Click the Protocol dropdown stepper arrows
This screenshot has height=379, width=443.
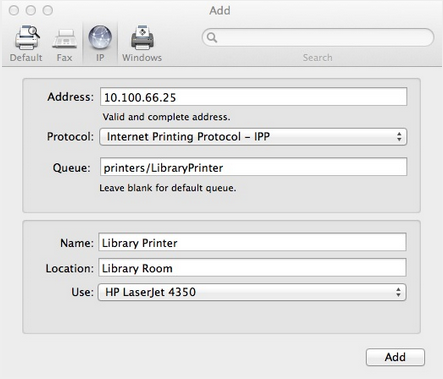tap(399, 137)
